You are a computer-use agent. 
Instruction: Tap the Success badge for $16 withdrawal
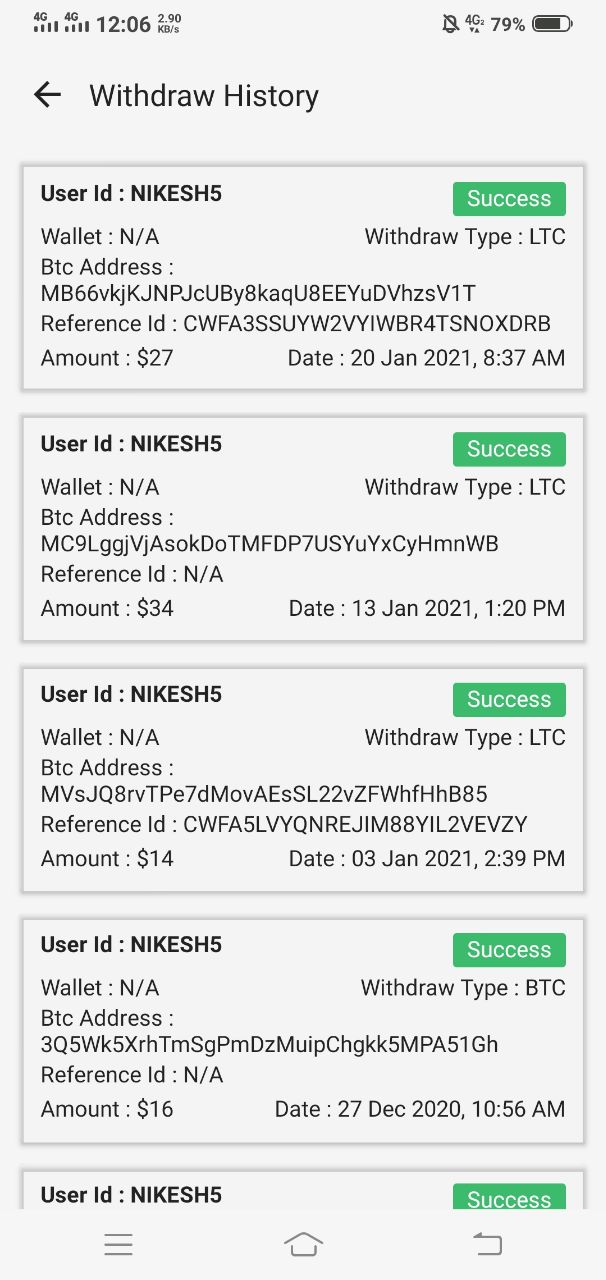point(509,950)
